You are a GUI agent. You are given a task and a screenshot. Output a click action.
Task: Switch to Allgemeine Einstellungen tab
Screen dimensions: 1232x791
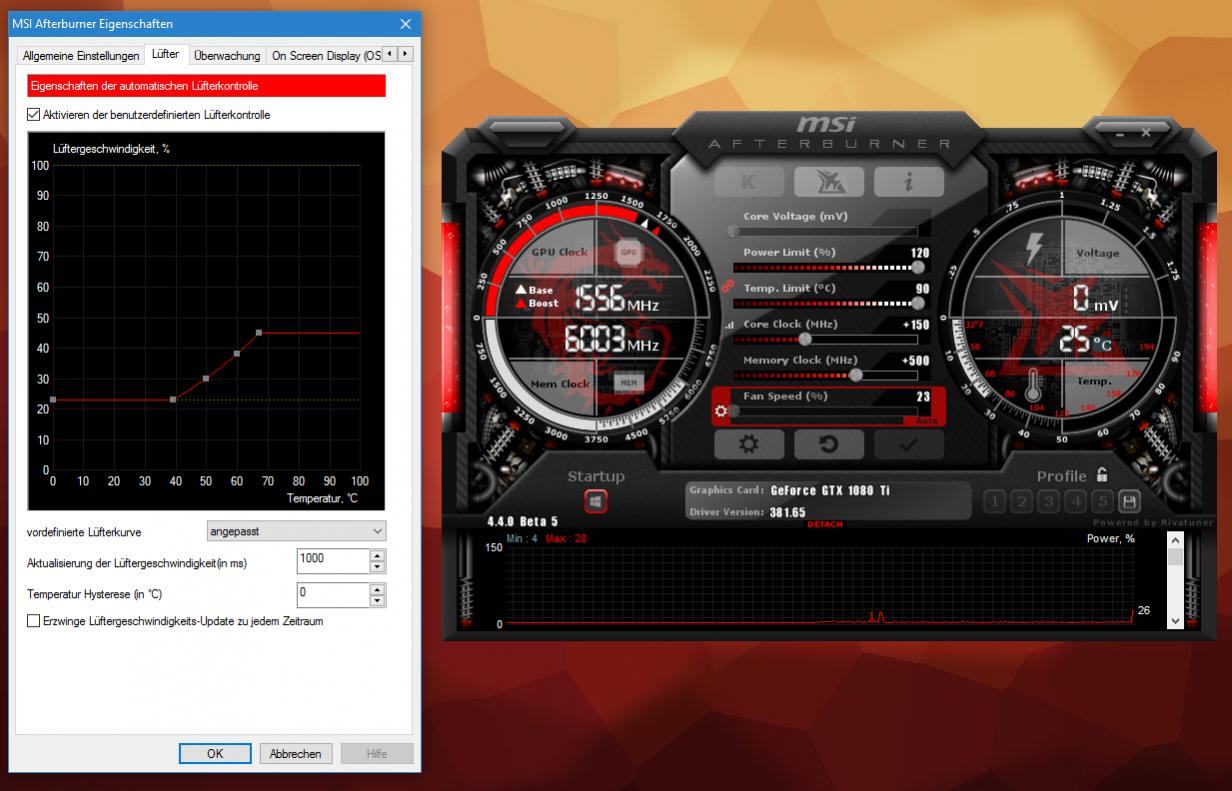point(81,56)
